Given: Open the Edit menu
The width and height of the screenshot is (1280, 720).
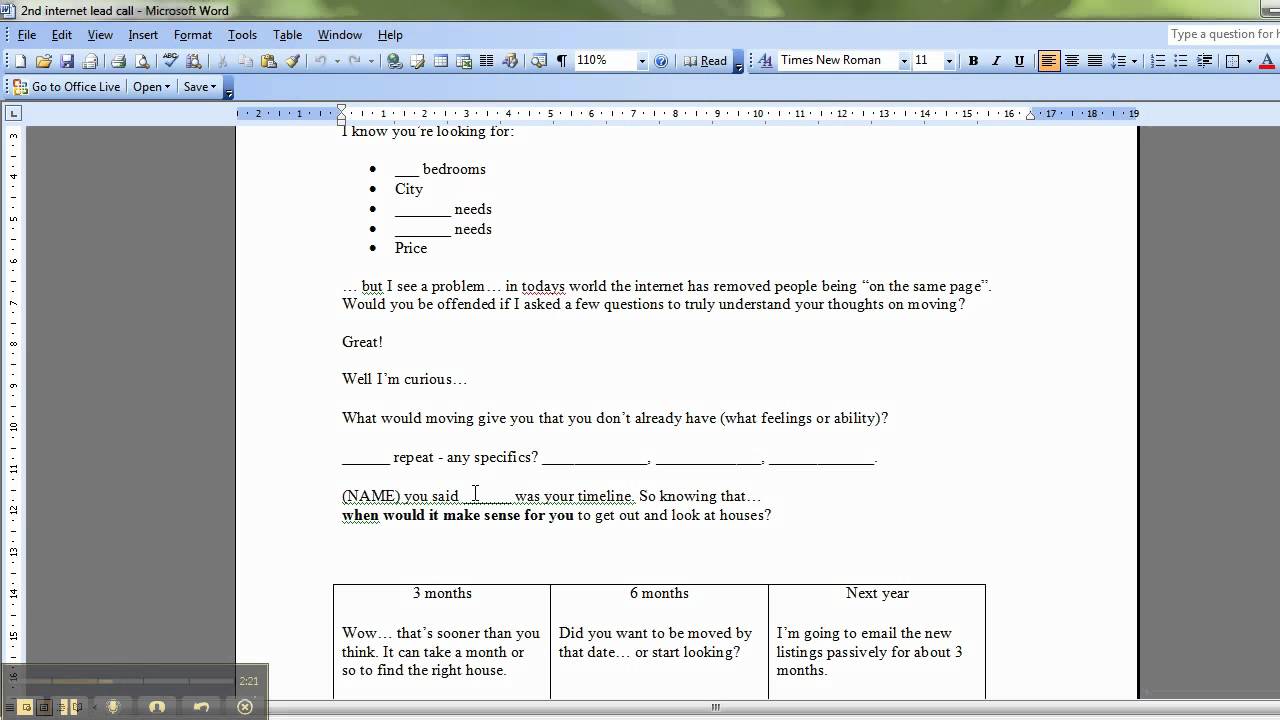Looking at the screenshot, I should click(62, 35).
